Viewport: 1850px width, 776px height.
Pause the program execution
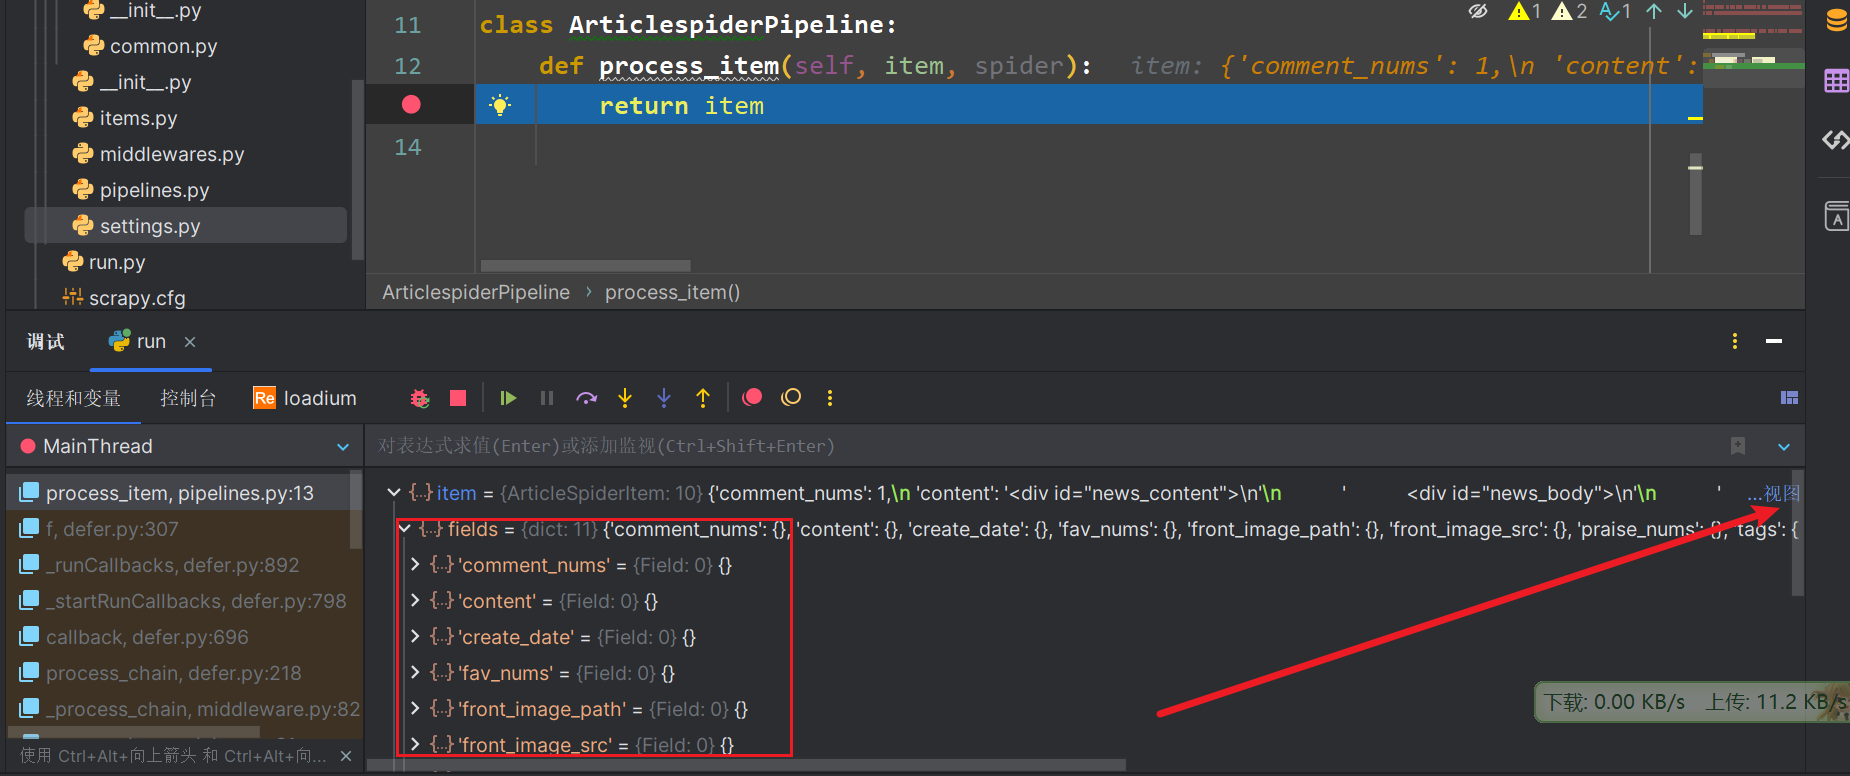point(547,398)
